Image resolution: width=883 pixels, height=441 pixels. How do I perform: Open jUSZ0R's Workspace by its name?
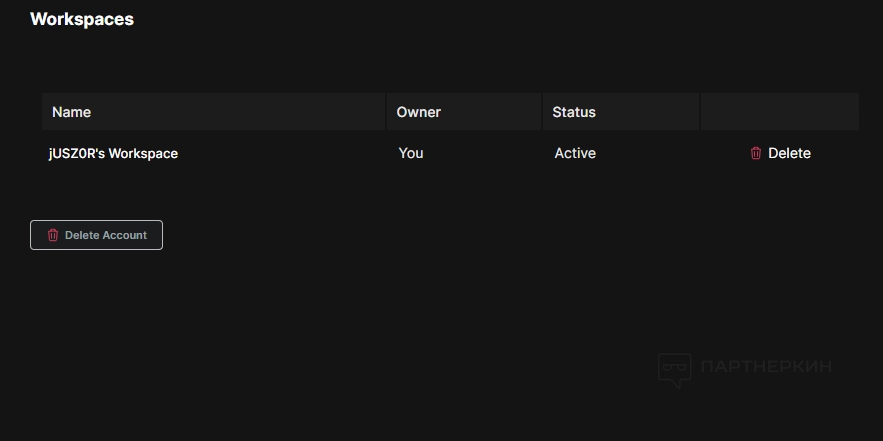coord(113,154)
